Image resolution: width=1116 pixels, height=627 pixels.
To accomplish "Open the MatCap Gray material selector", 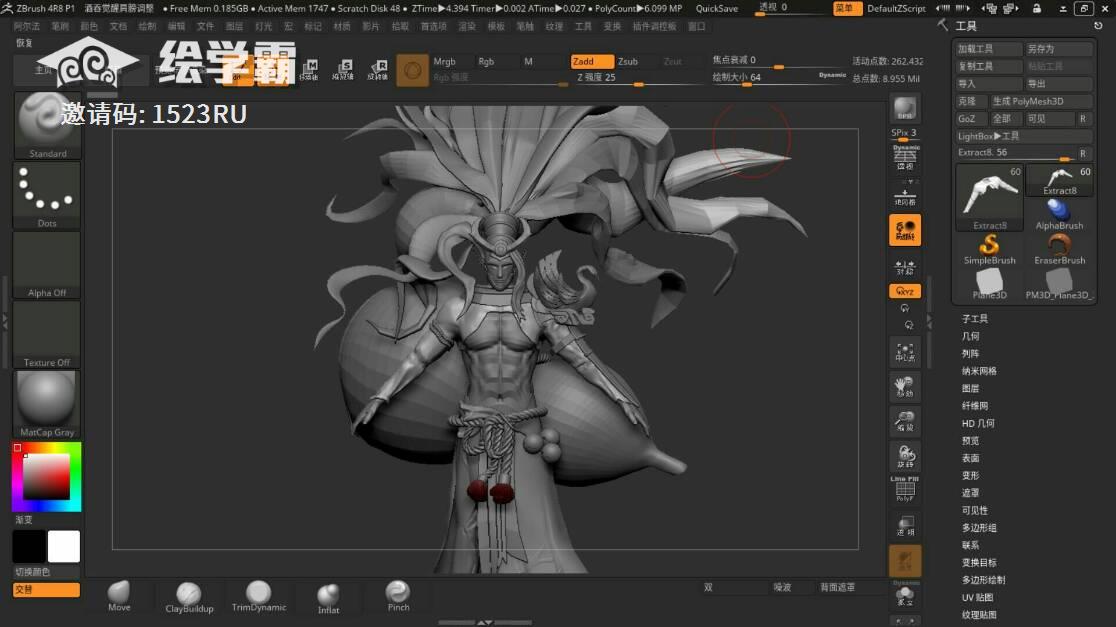I will 47,404.
